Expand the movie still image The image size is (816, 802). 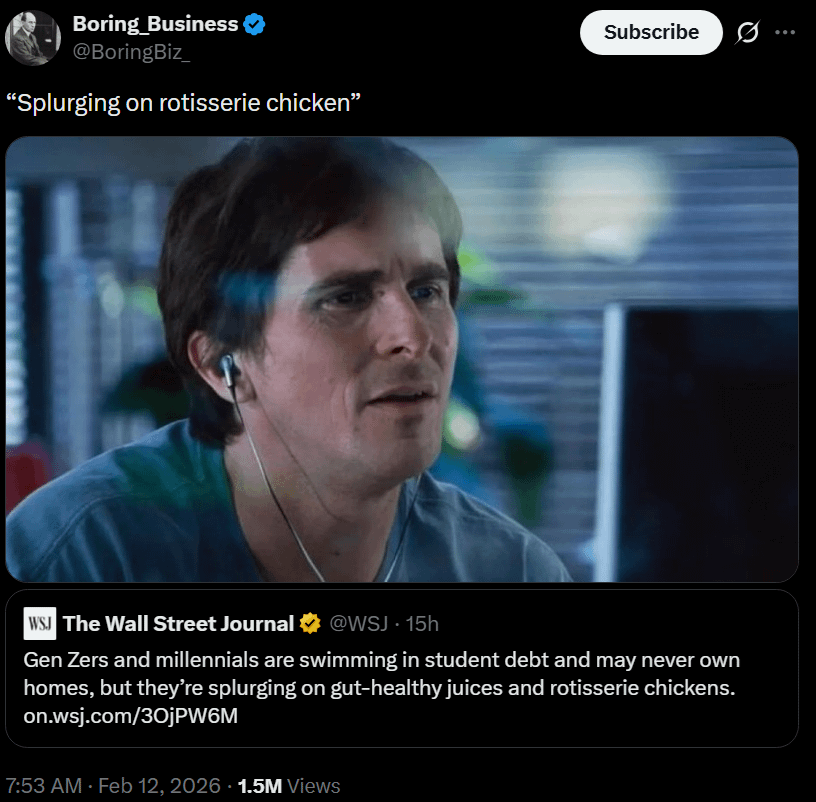(402, 359)
